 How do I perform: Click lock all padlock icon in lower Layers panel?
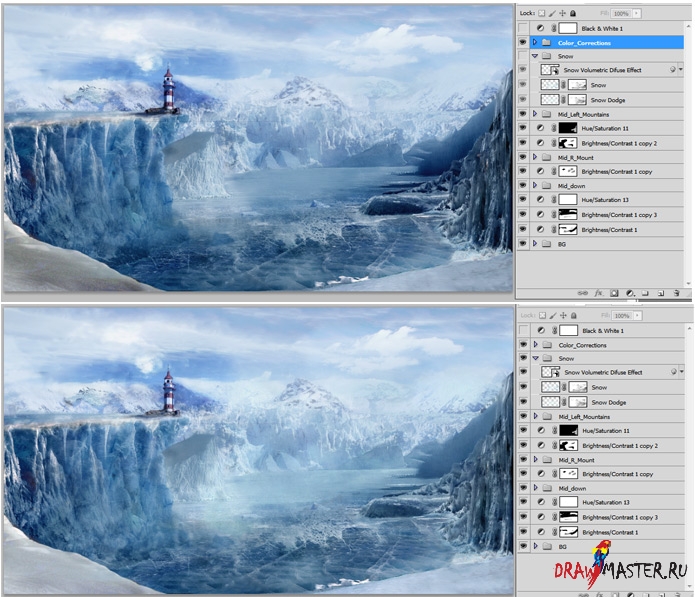(x=574, y=316)
